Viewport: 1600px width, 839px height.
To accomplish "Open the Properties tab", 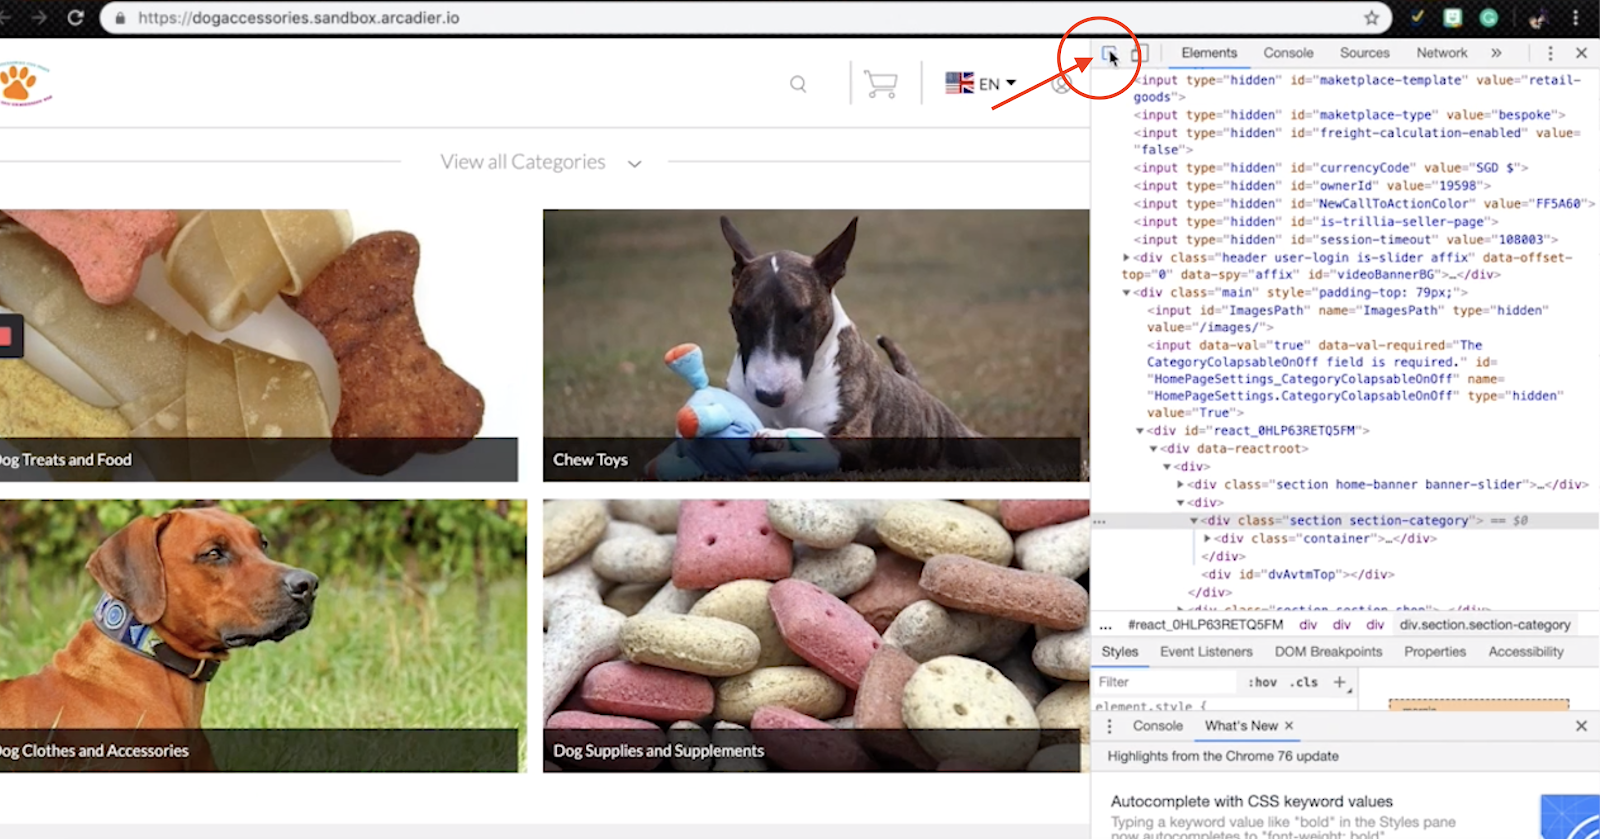I will click(1435, 652).
